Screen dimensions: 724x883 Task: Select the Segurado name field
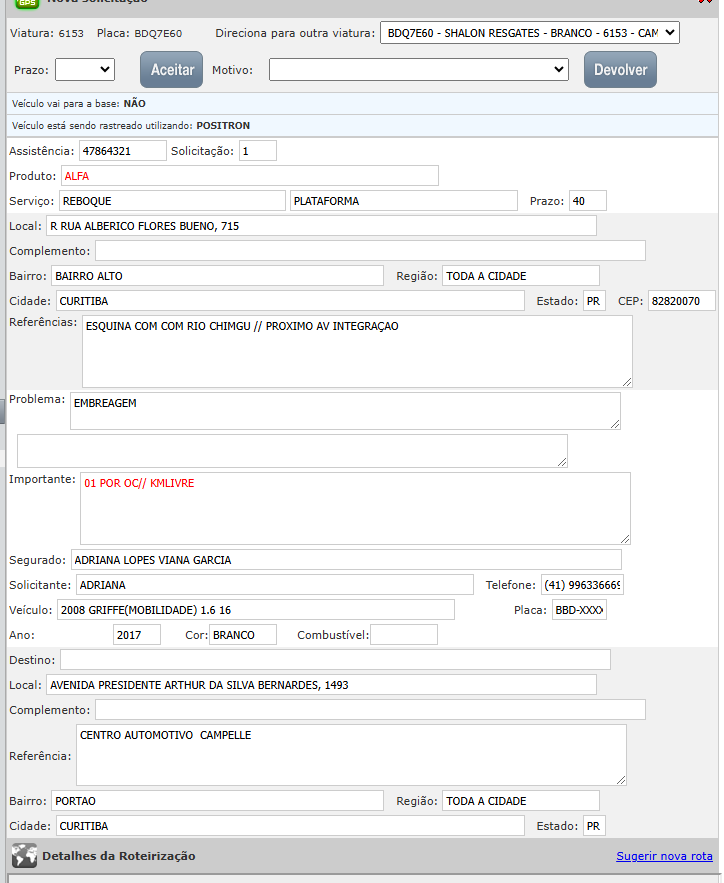point(345,560)
